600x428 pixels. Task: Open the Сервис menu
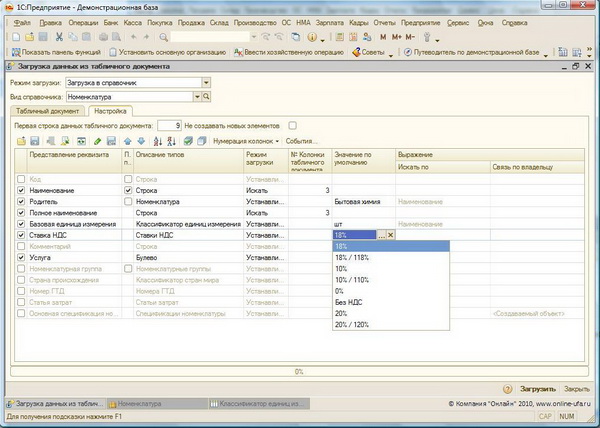coord(458,23)
